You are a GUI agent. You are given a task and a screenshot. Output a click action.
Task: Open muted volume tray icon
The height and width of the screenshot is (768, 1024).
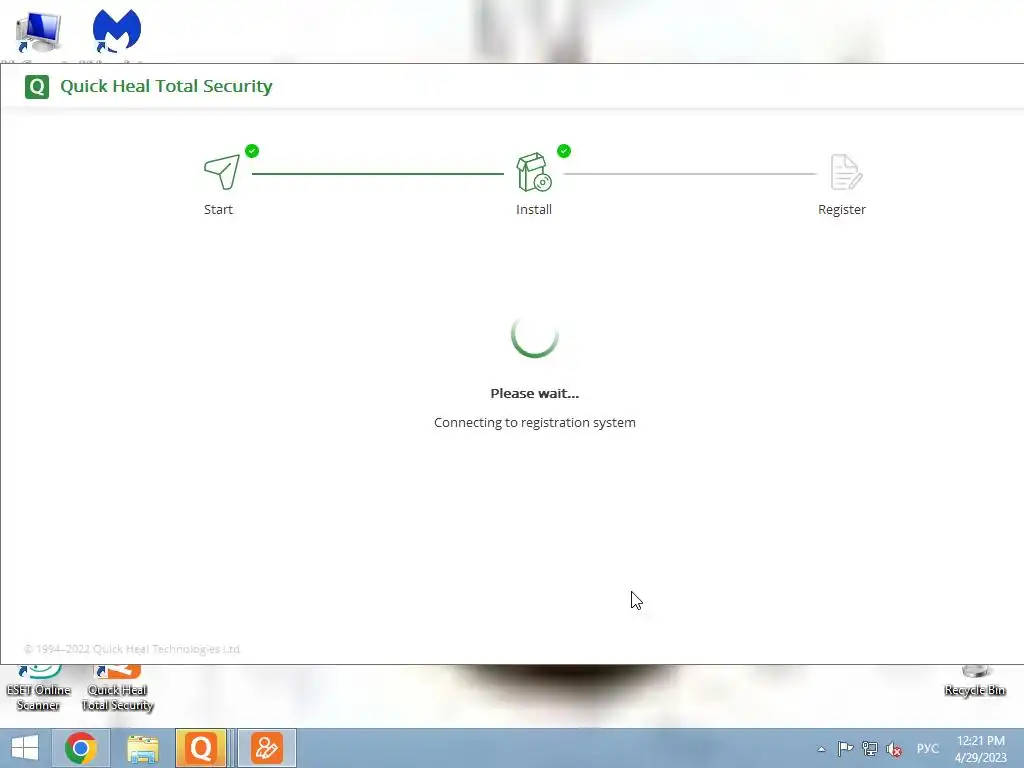[x=893, y=749]
